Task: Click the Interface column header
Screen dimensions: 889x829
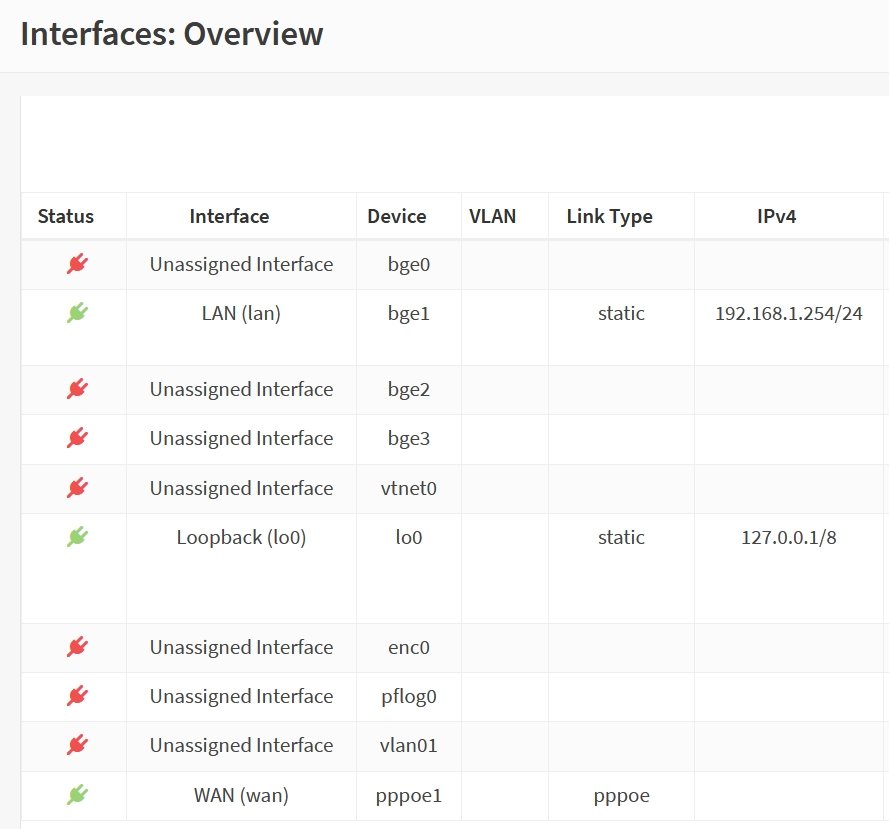Action: click(x=229, y=216)
